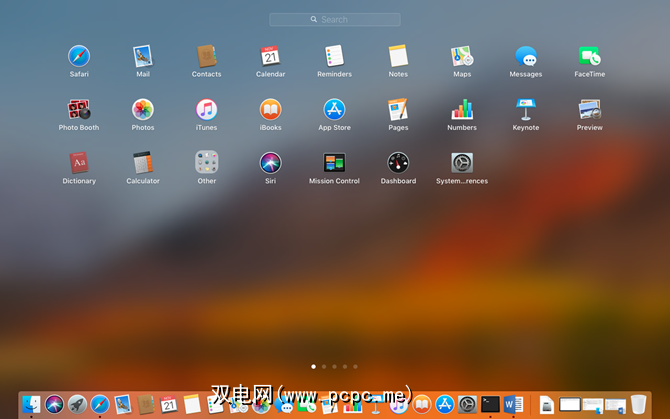Screen dimensions: 670x419
Task: Jump to the last Launchpad page dot
Action: coord(355,366)
